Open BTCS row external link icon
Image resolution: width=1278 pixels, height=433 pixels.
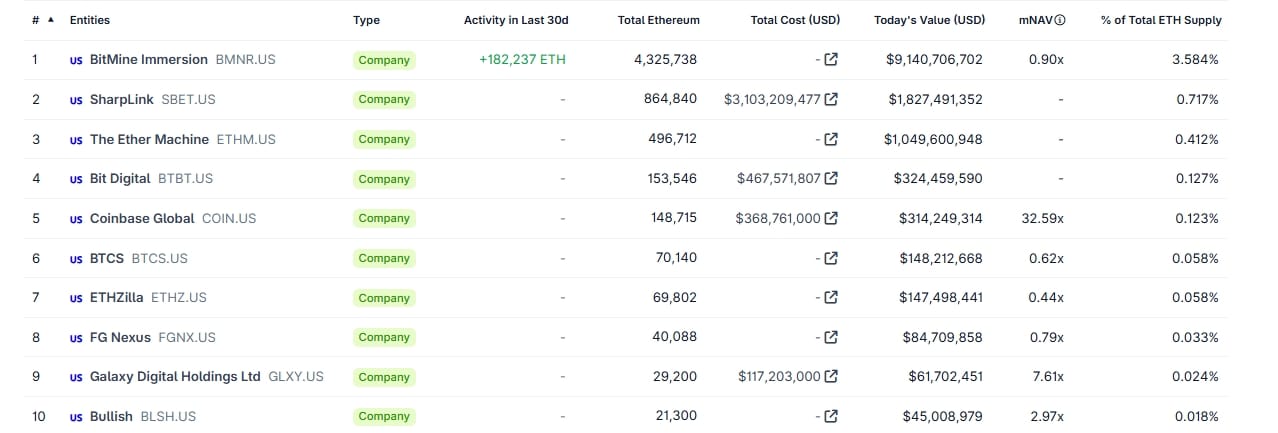(830, 258)
